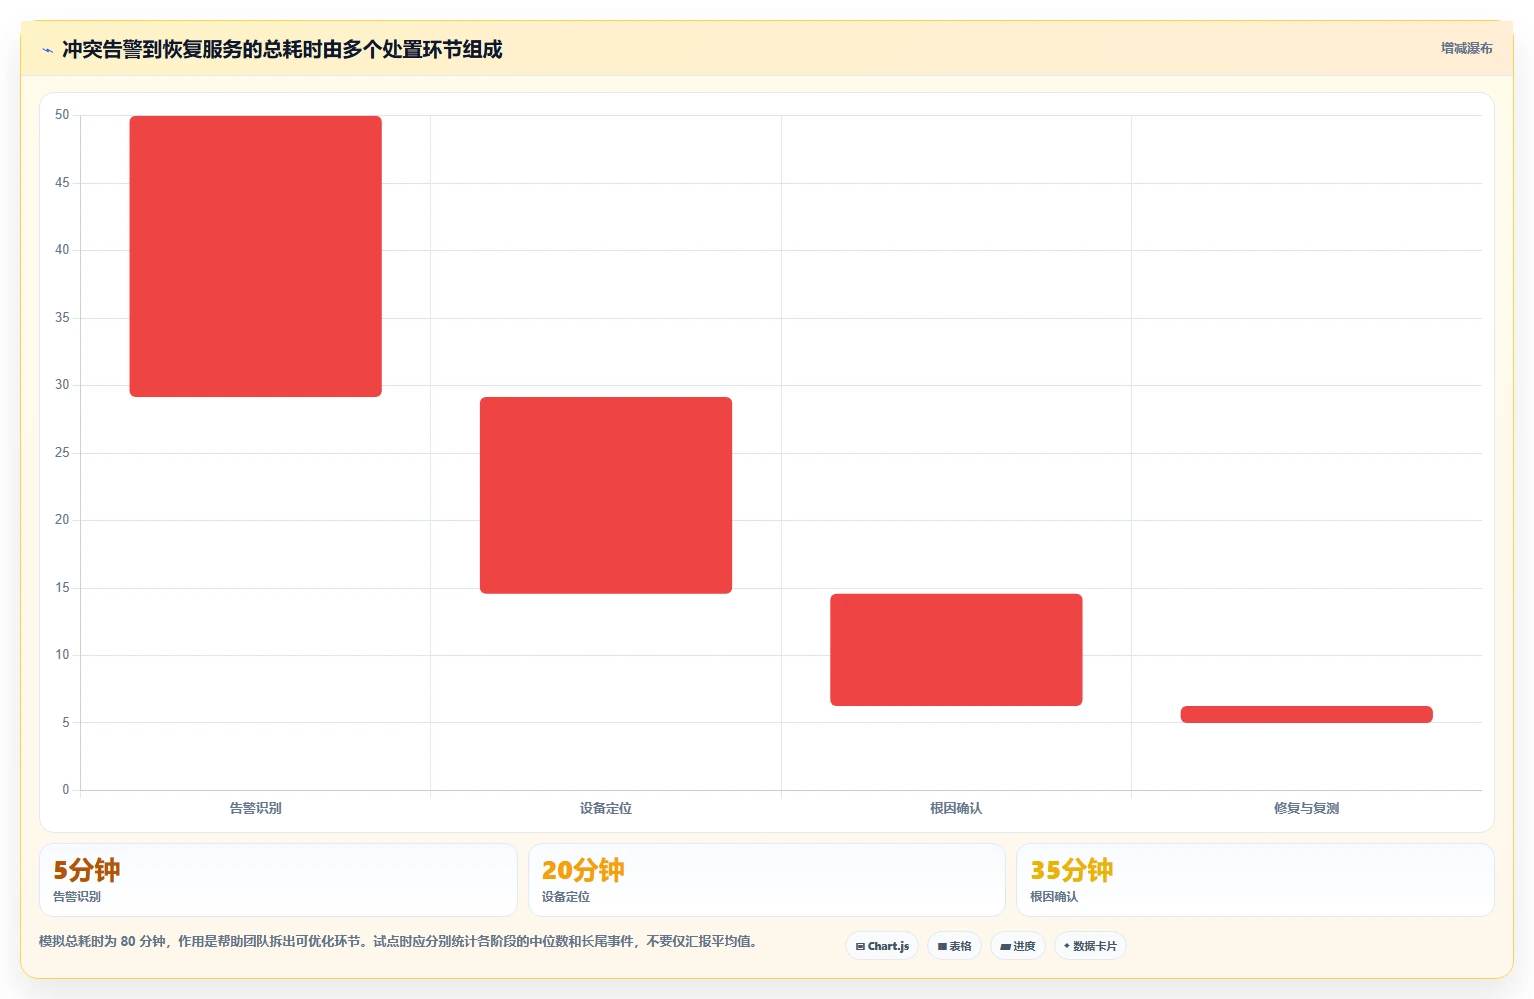Viewport: 1534px width, 999px height.
Task: Click the 数据卡片 tag pill
Action: tap(1090, 946)
